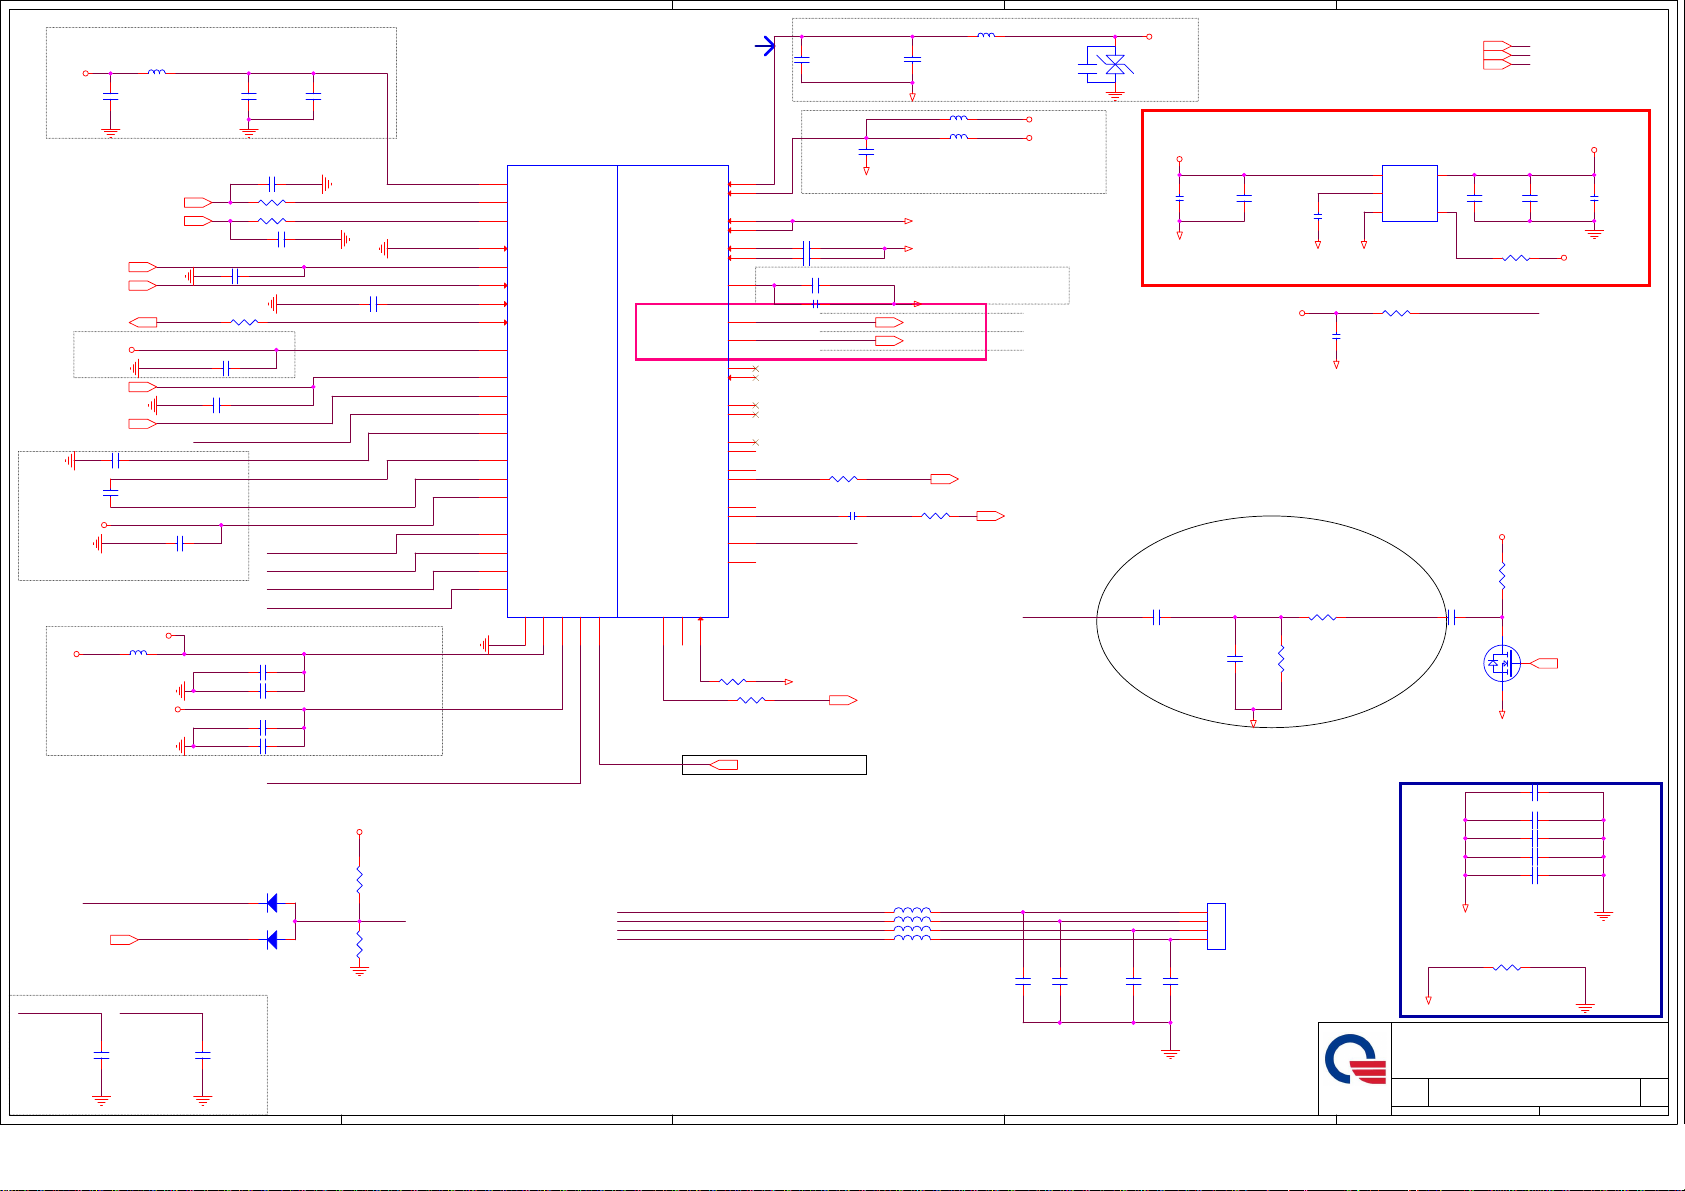Select the stack of three red ports
1685x1191 pixels.
coord(1497,55)
